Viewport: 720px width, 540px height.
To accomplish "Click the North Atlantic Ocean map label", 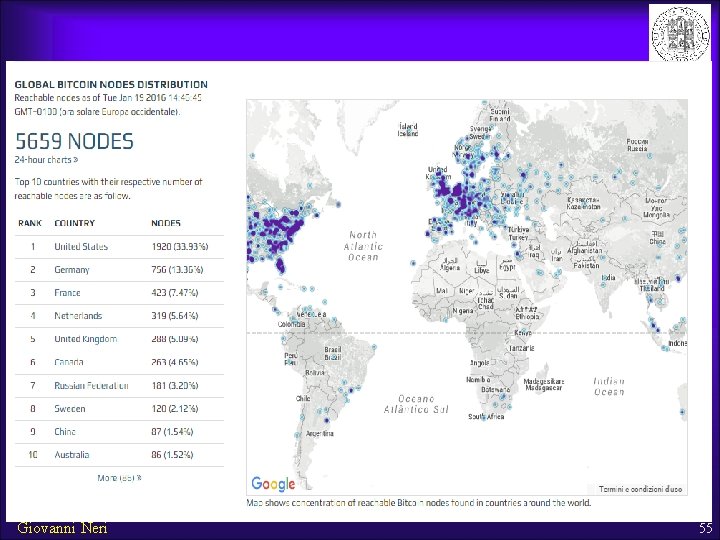I will click(x=363, y=246).
